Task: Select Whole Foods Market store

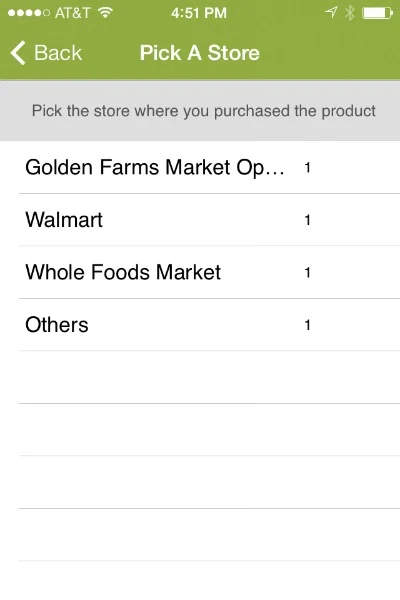Action: tap(209, 272)
